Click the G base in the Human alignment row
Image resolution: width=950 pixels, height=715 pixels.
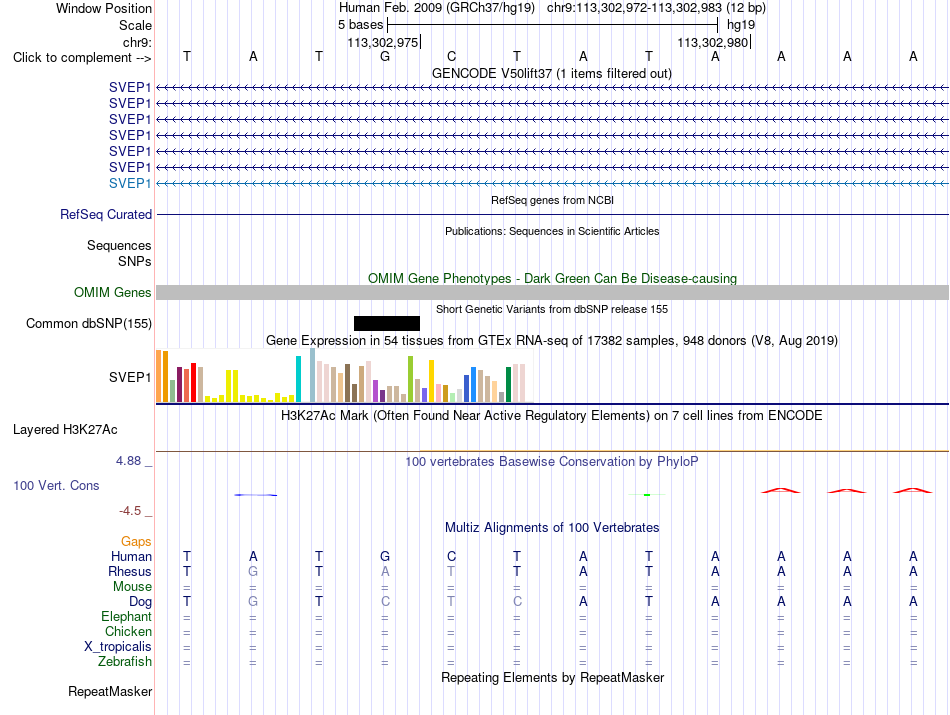pyautogui.click(x=385, y=556)
